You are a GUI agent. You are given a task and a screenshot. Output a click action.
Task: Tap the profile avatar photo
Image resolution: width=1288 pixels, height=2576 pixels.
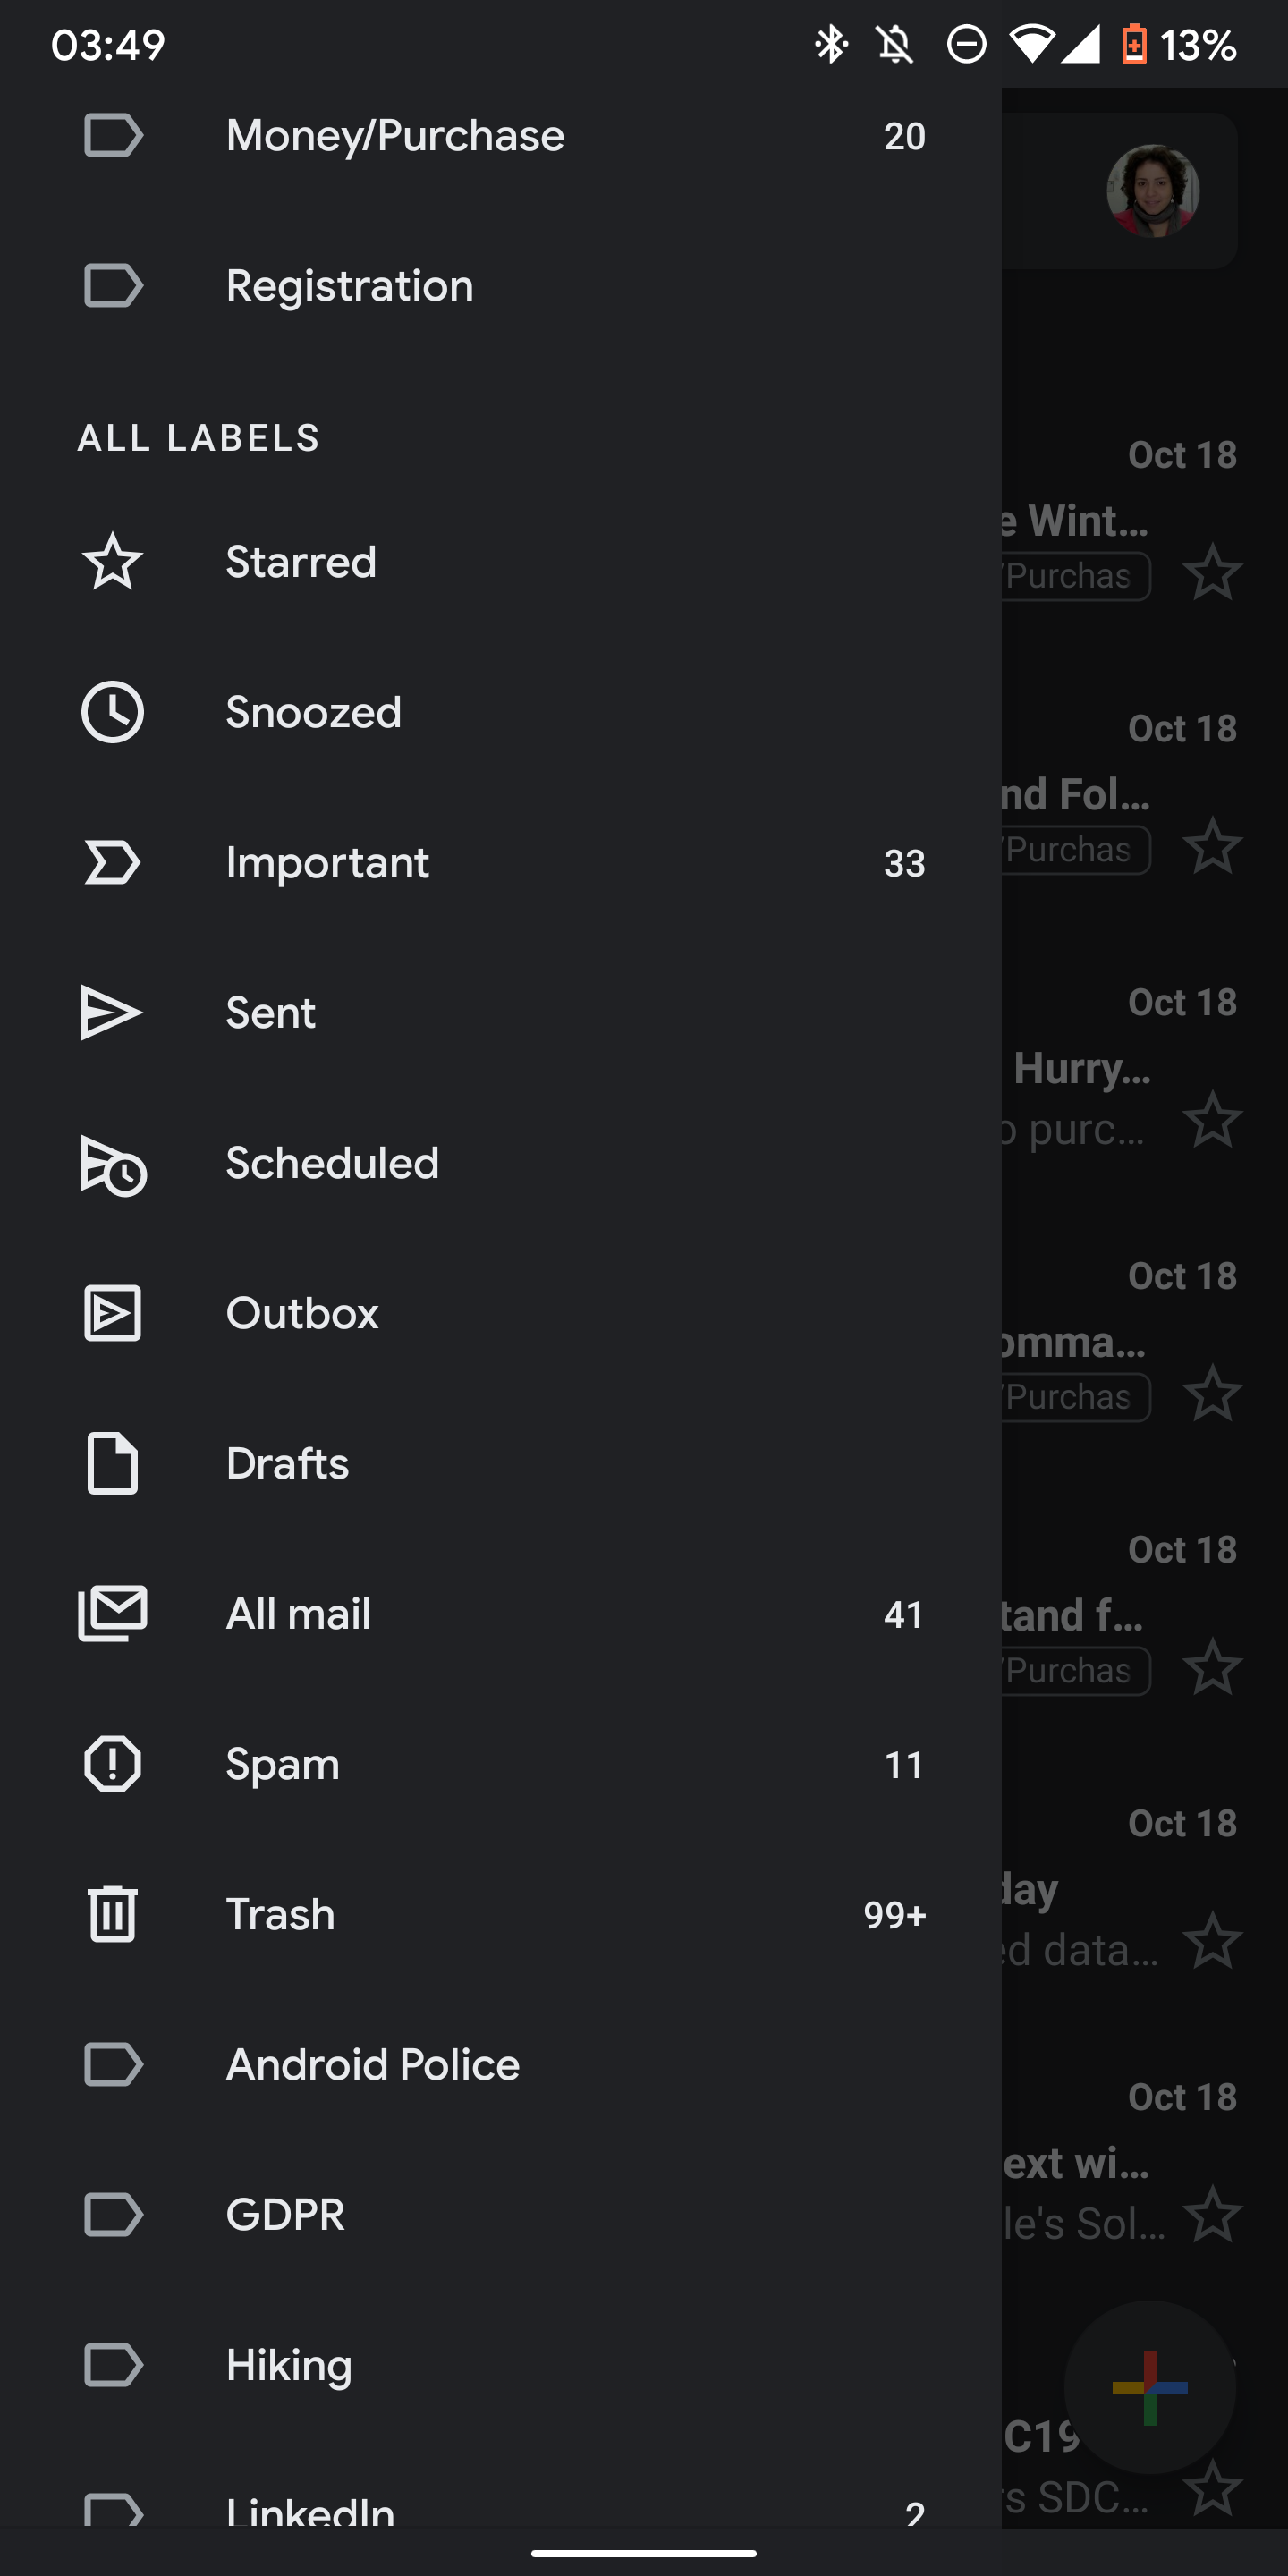[1152, 191]
